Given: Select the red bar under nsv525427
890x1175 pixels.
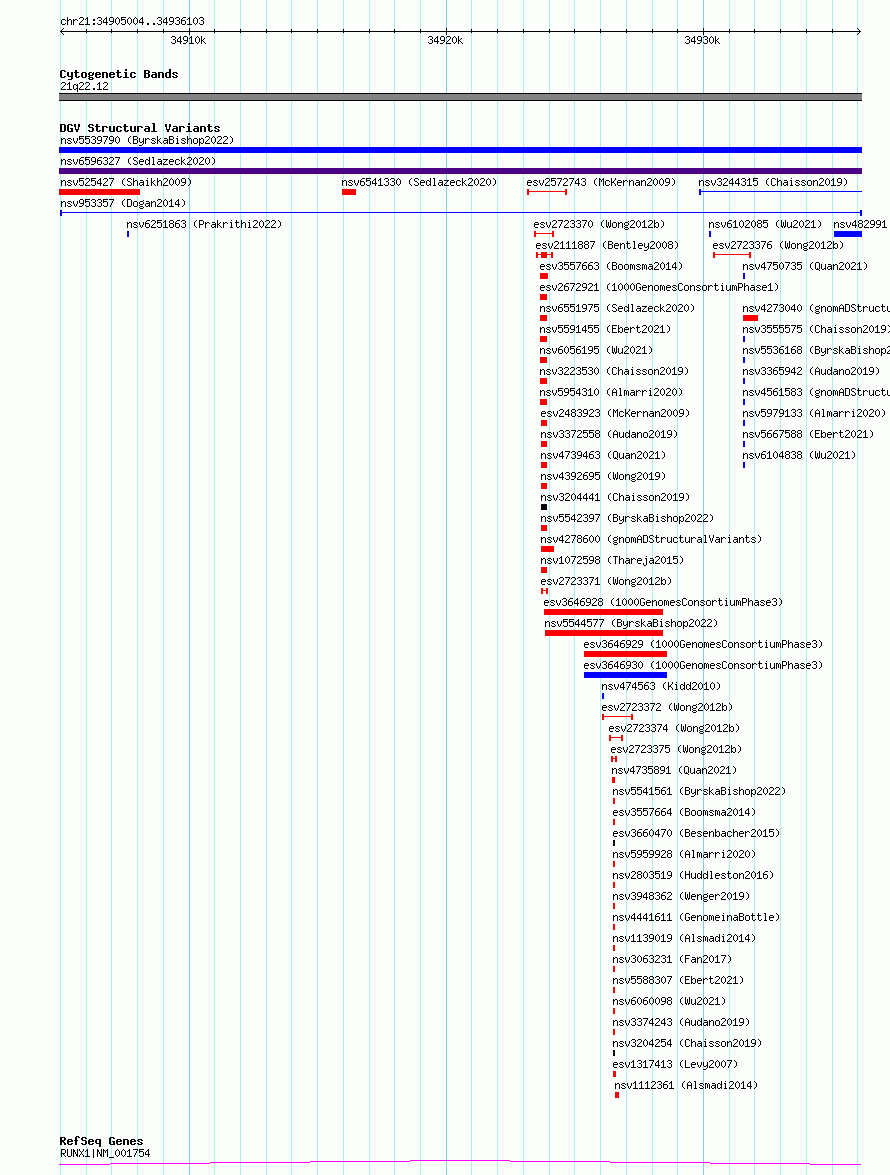Looking at the screenshot, I should coord(100,192).
